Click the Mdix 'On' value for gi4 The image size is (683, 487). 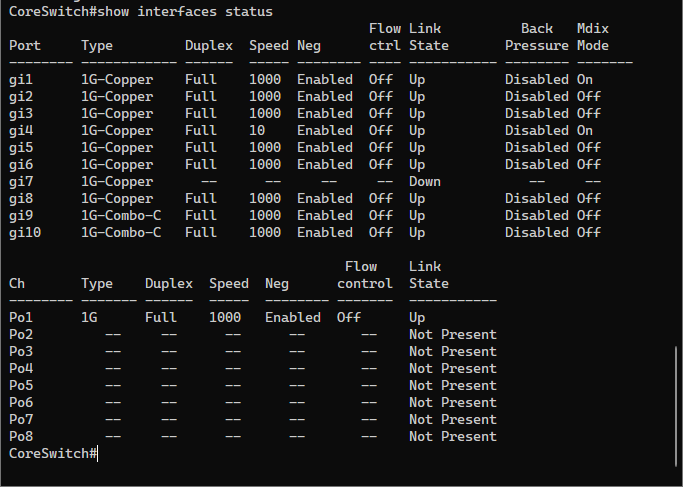point(585,130)
